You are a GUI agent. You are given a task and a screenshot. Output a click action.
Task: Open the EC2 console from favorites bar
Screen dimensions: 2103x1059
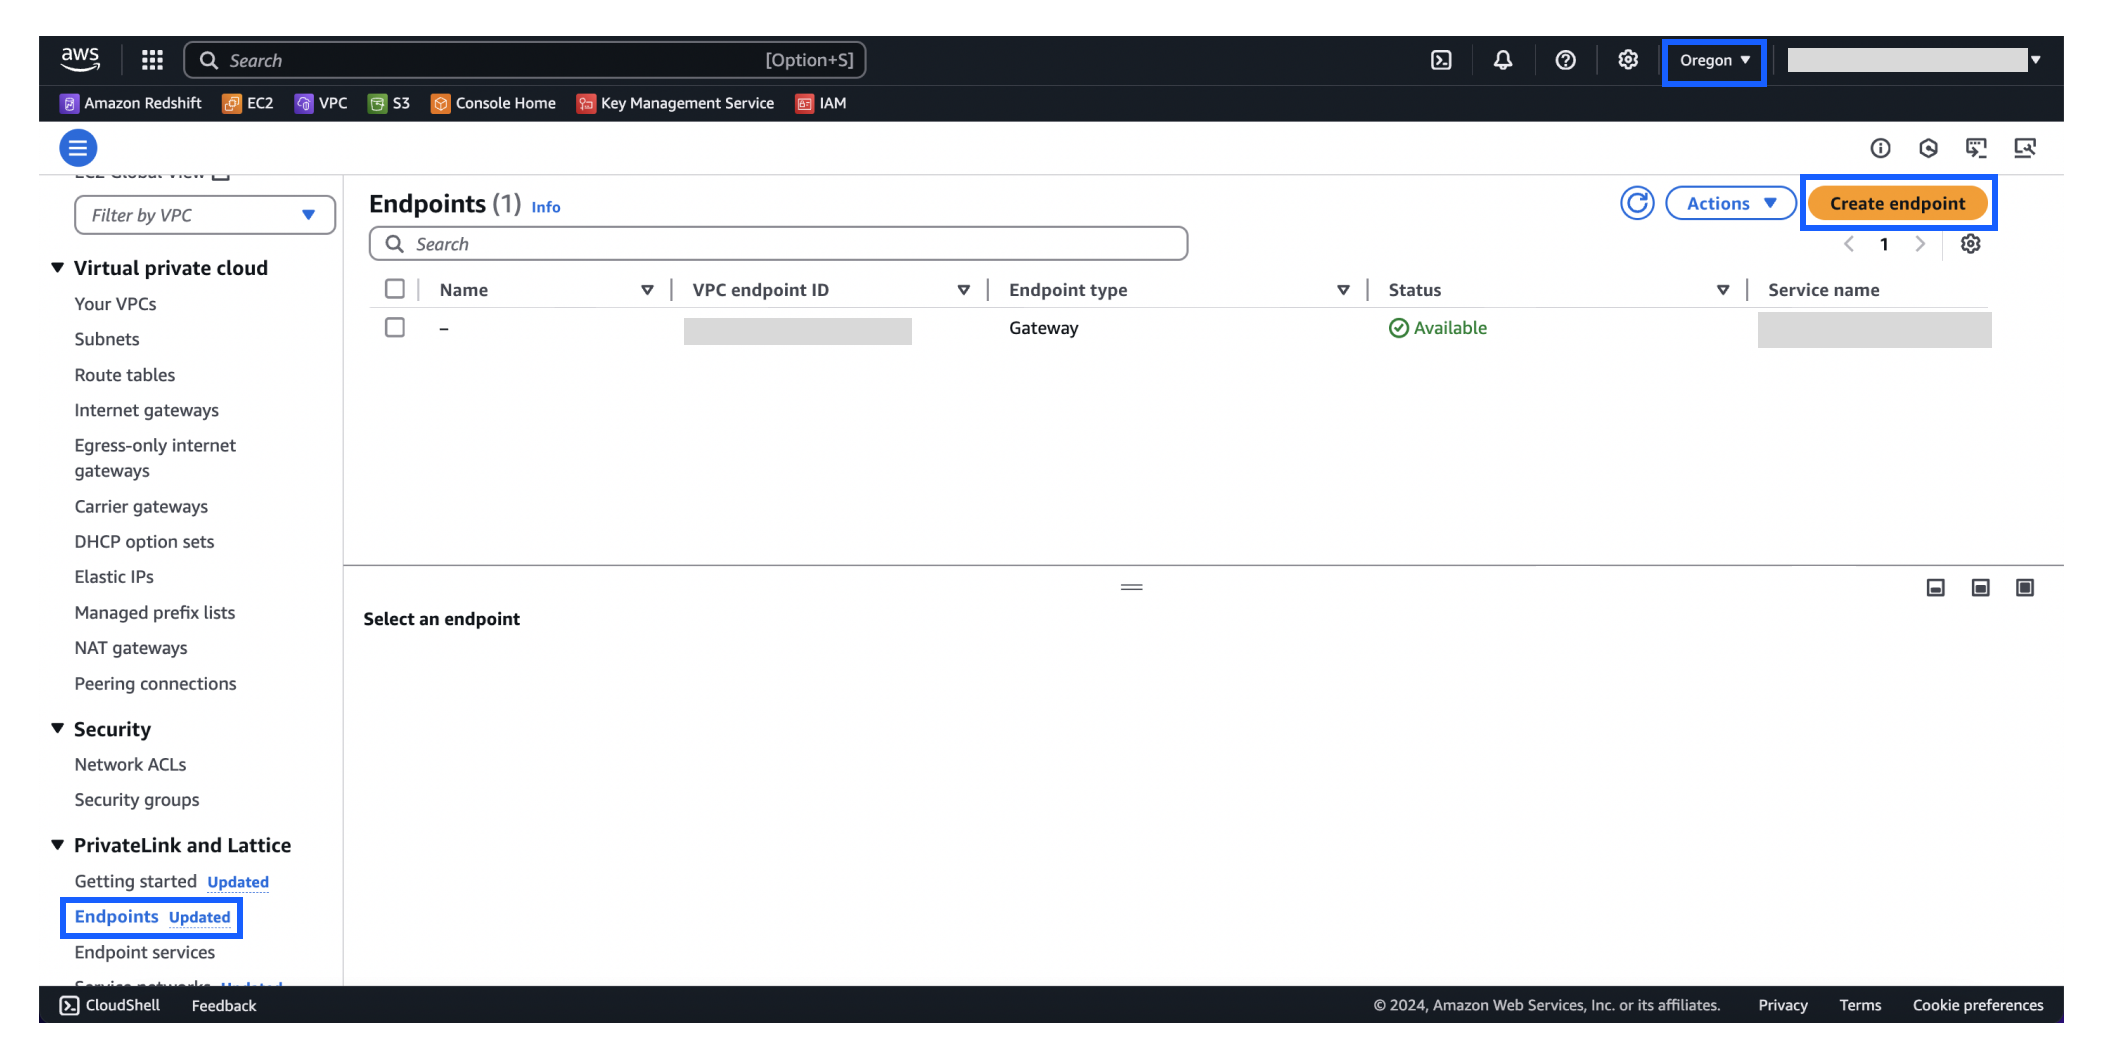(248, 103)
